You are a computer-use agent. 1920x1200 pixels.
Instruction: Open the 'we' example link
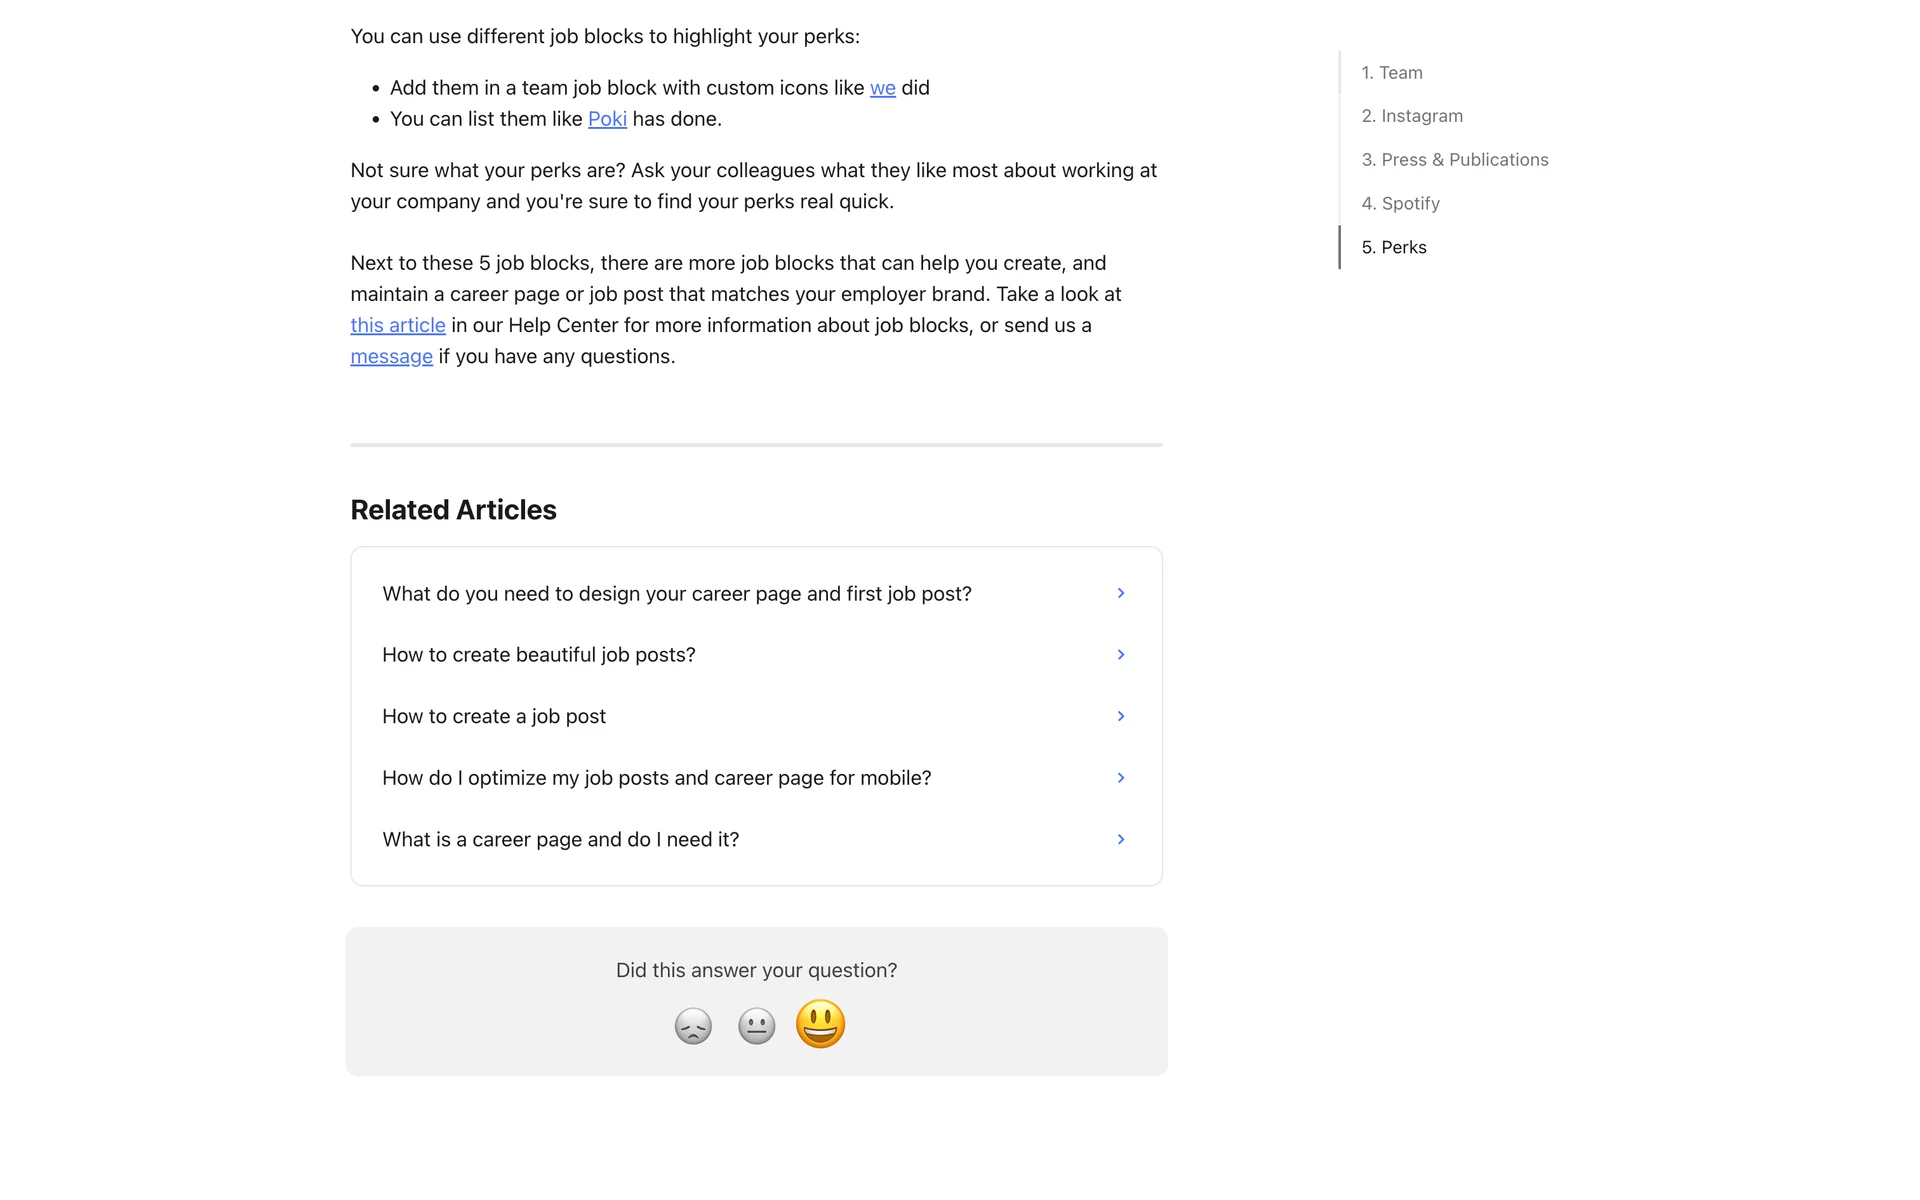pos(882,88)
